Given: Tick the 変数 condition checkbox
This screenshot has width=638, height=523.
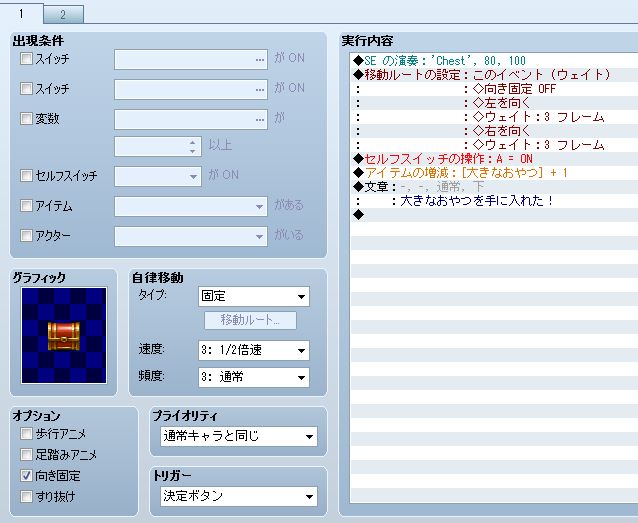Looking at the screenshot, I should coord(26,118).
